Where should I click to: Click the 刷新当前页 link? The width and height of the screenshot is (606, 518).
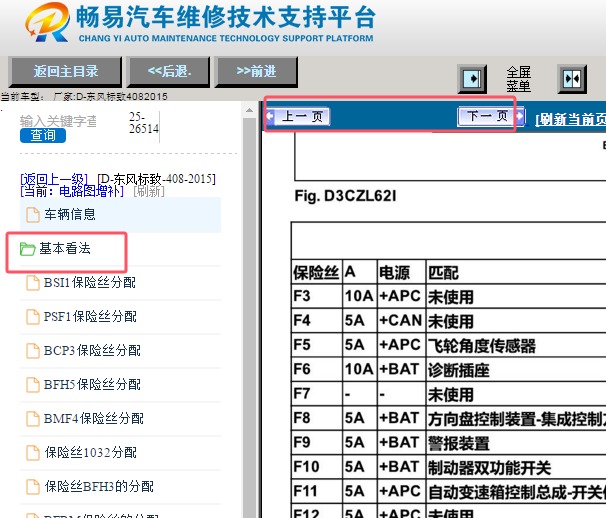(x=570, y=119)
